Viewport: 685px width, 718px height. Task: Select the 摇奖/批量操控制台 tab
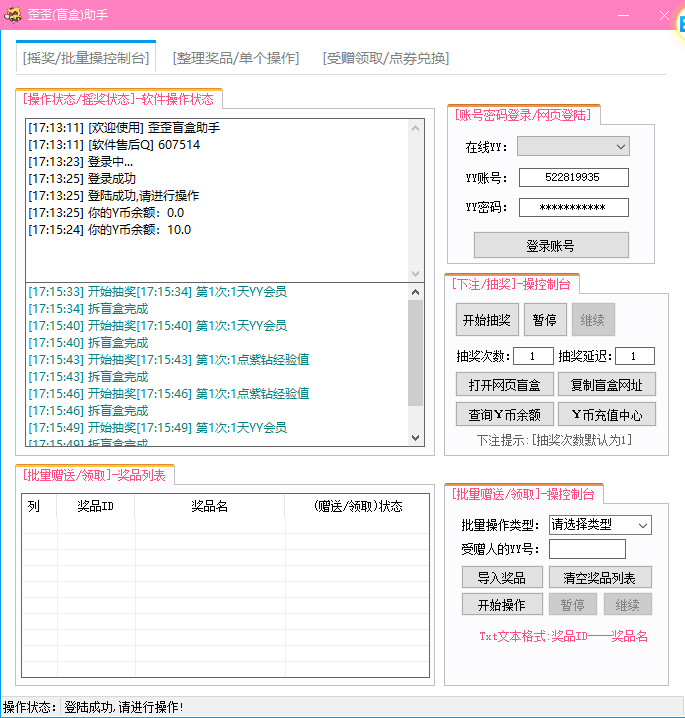click(86, 58)
